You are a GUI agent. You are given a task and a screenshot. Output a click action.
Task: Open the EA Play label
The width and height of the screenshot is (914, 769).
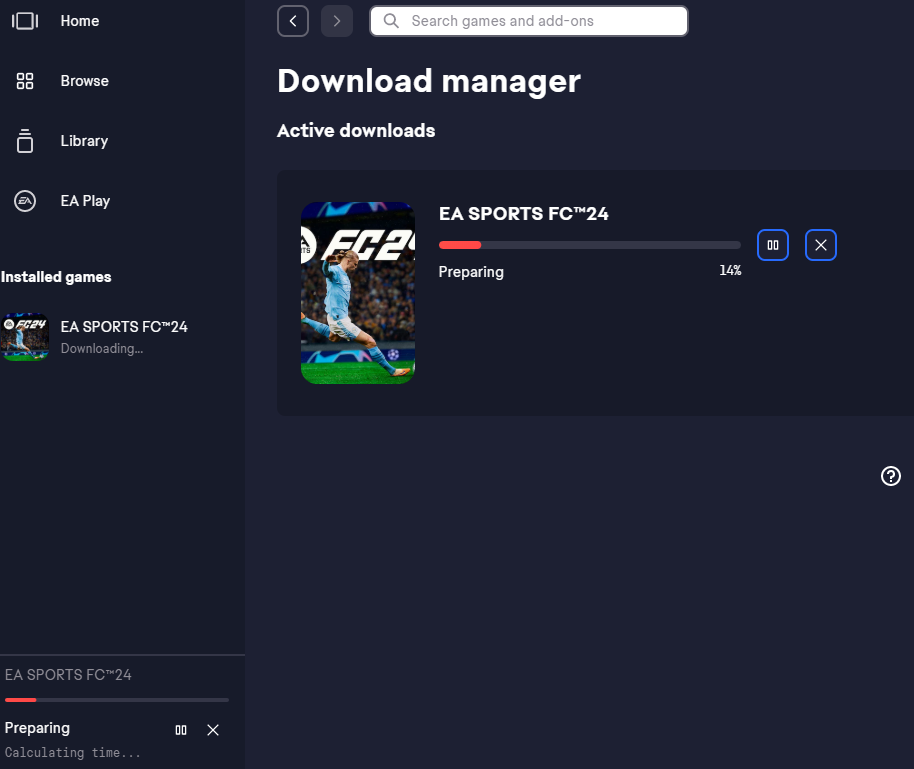coord(85,201)
